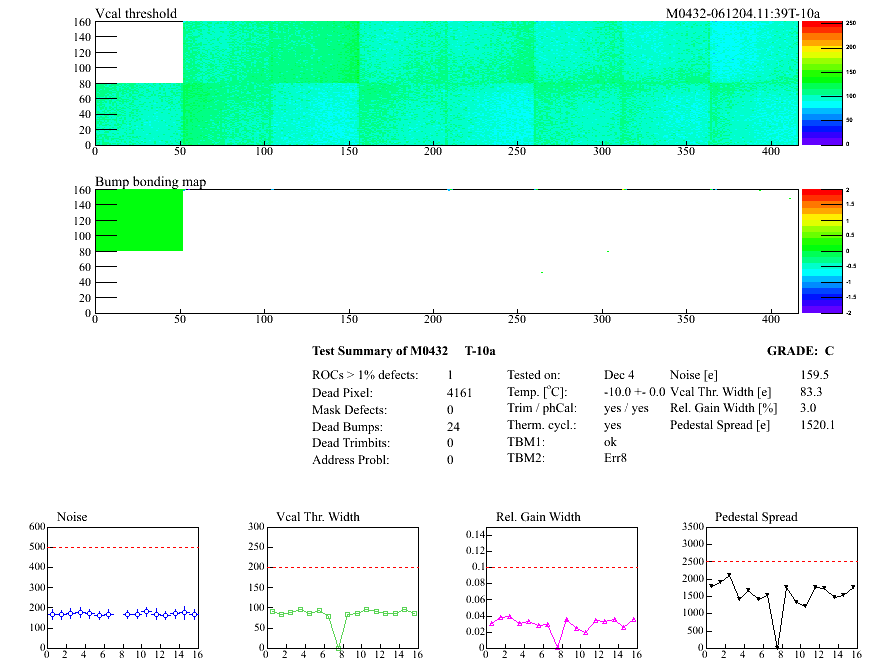Click the TBM1 status 'ok'

(610, 442)
